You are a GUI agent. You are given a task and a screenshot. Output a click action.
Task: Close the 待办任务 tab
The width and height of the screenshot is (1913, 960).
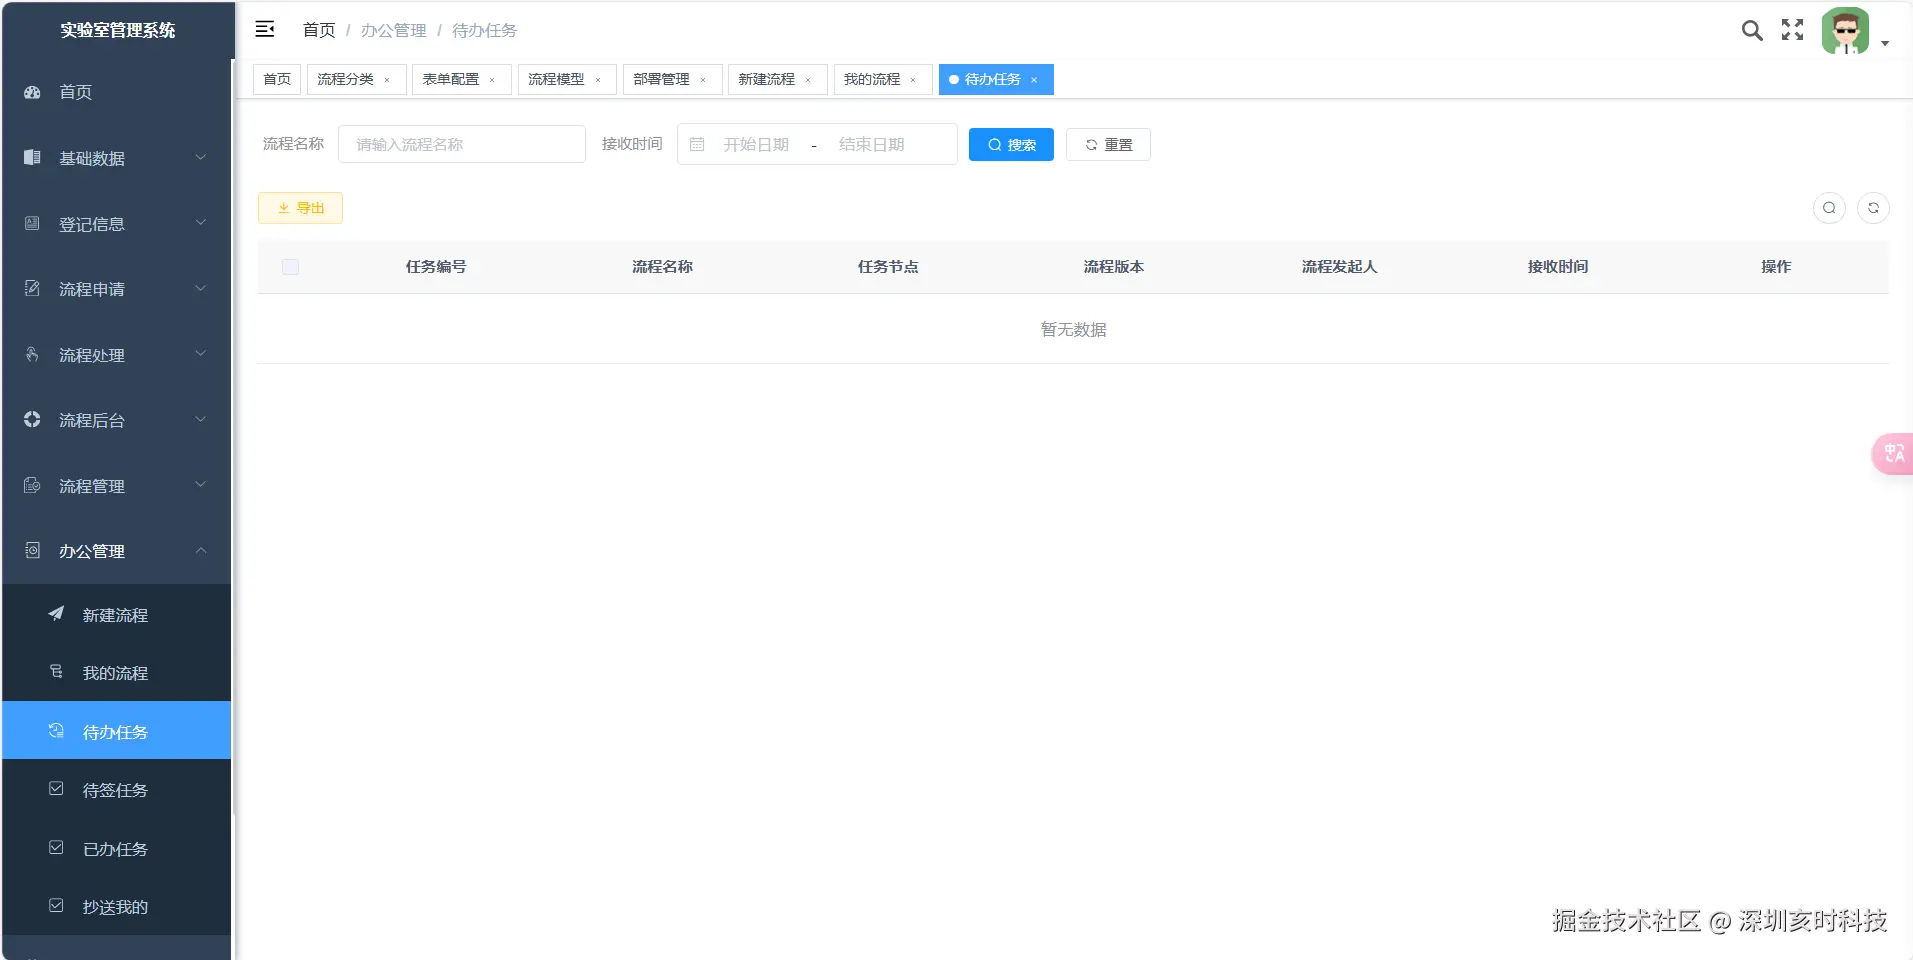point(1034,80)
